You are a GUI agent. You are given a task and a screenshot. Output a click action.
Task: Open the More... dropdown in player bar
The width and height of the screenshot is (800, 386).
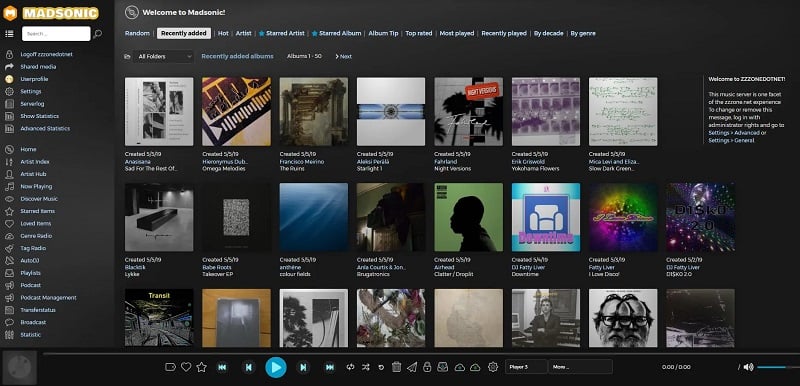click(x=581, y=367)
